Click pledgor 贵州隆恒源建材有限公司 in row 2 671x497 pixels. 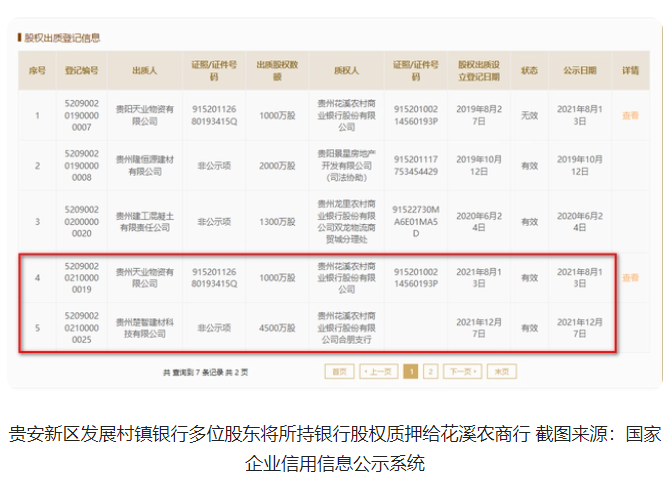coord(145,166)
